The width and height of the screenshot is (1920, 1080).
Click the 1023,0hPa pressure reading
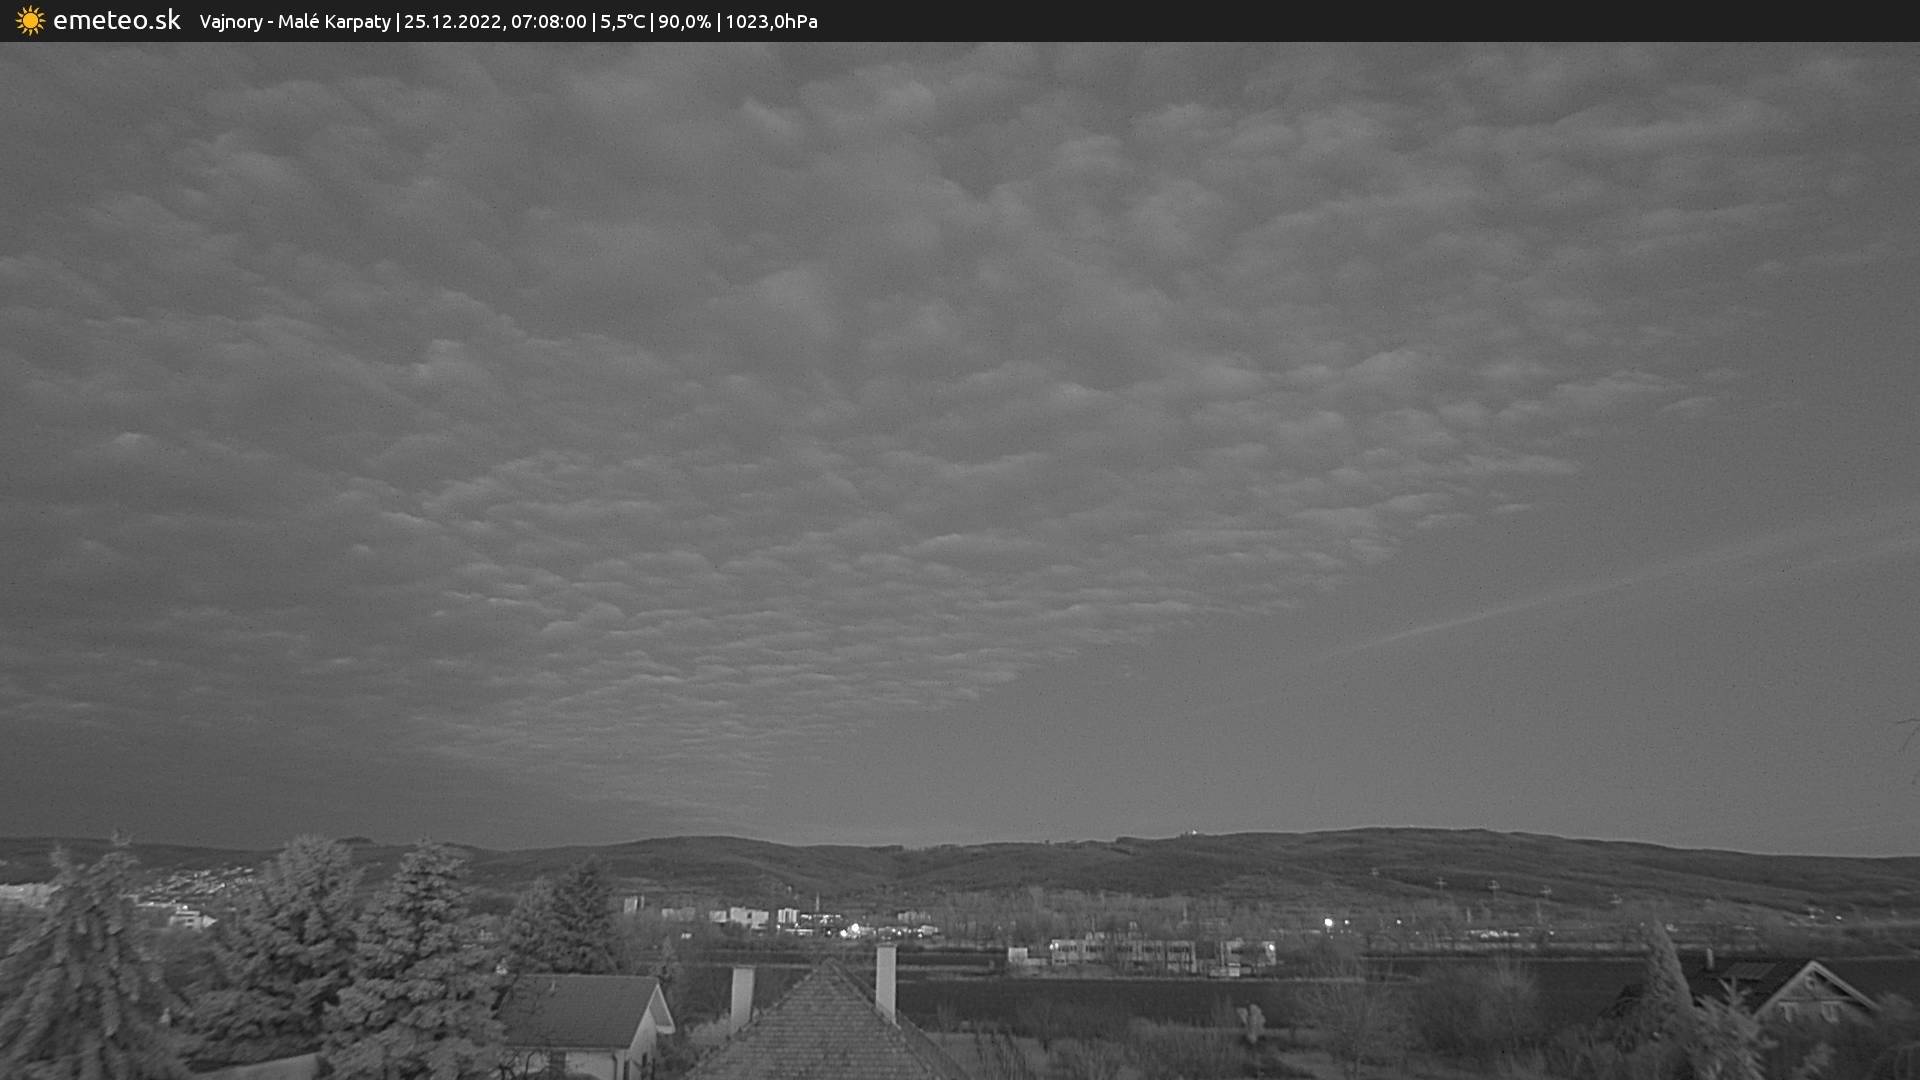[771, 22]
